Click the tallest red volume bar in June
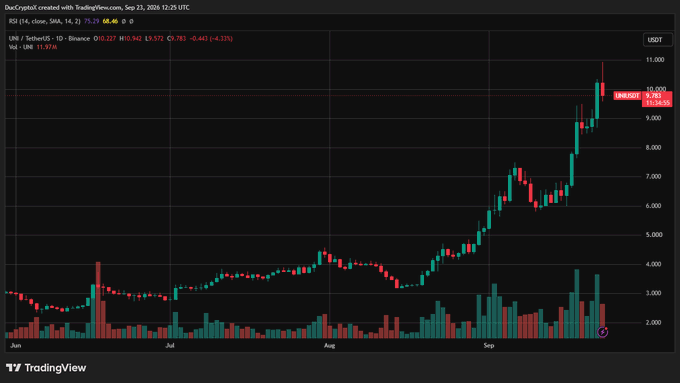Screen dimensions: 680x383 click(x=98, y=300)
